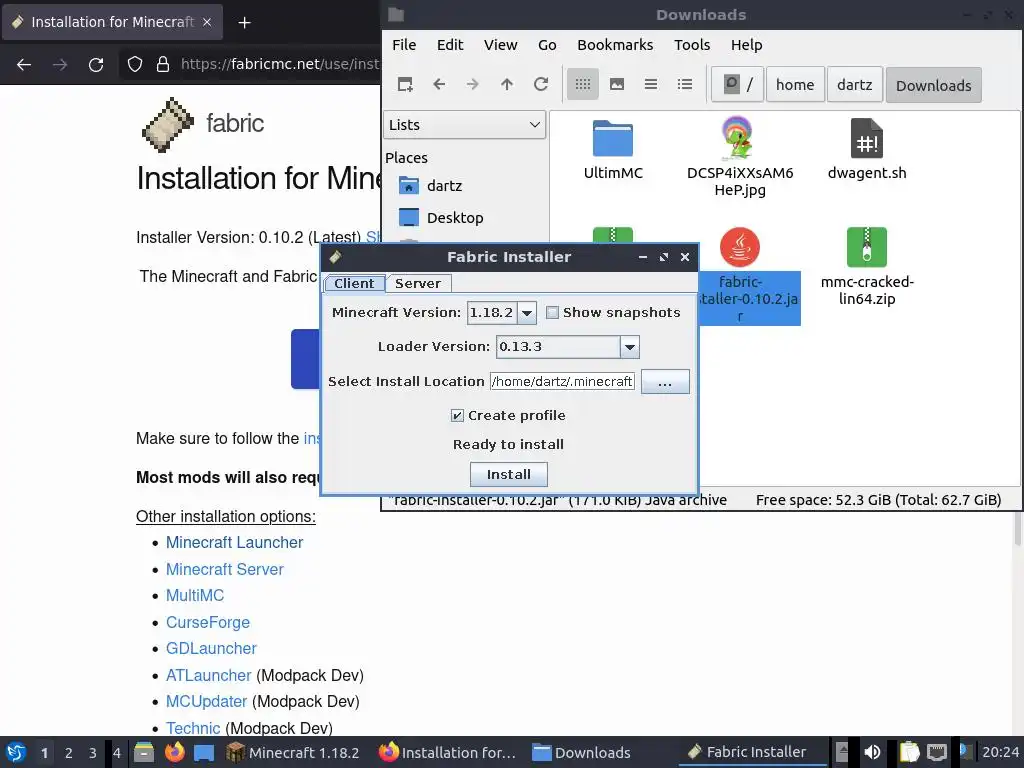Close the Installation for Minecraft tab
1024x768 pixels.
click(206, 22)
